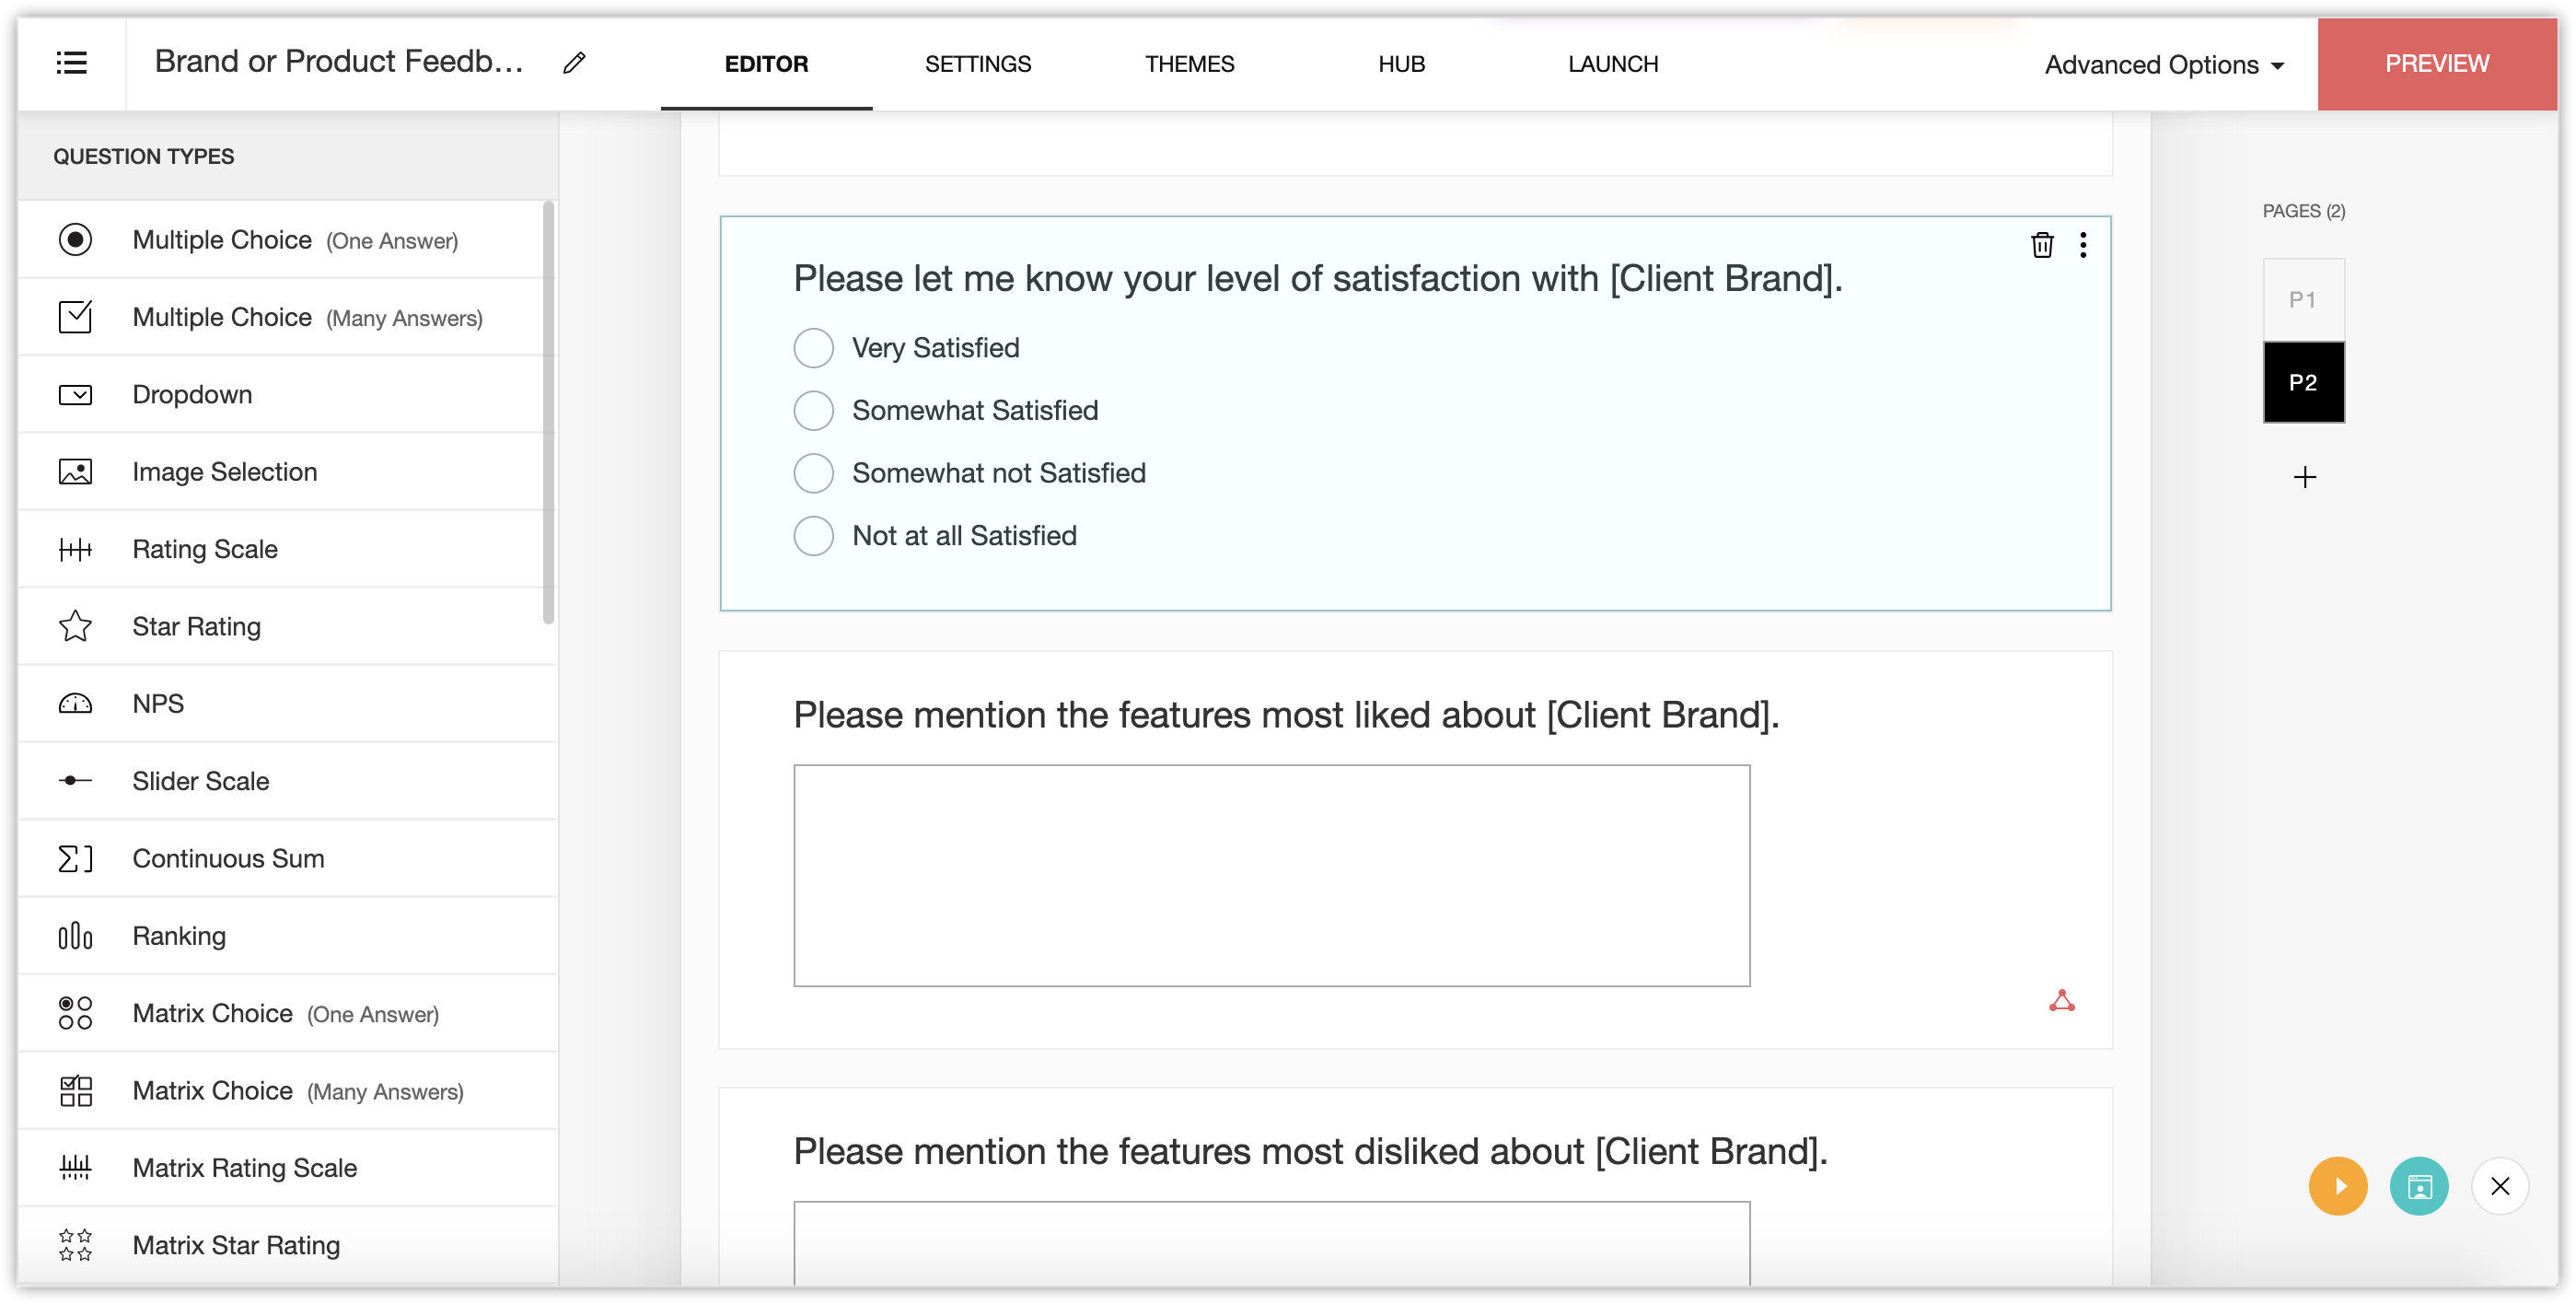The width and height of the screenshot is (2576, 1304).
Task: Click the teal template preview icon
Action: coord(2418,1186)
